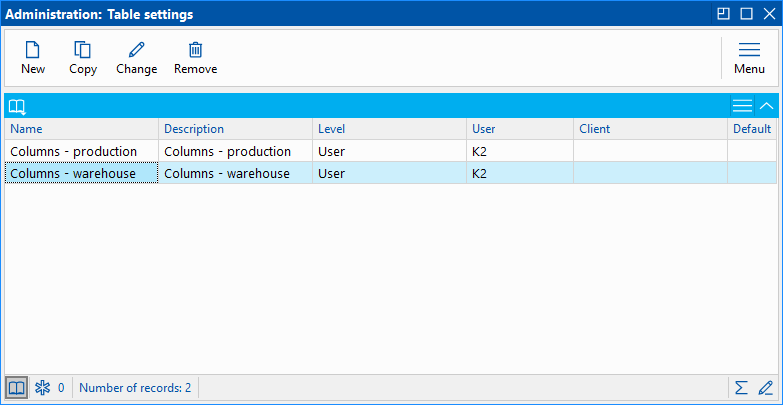Collapse the grid header with chevron
Viewport: 783px width, 405px height.
pos(767,106)
